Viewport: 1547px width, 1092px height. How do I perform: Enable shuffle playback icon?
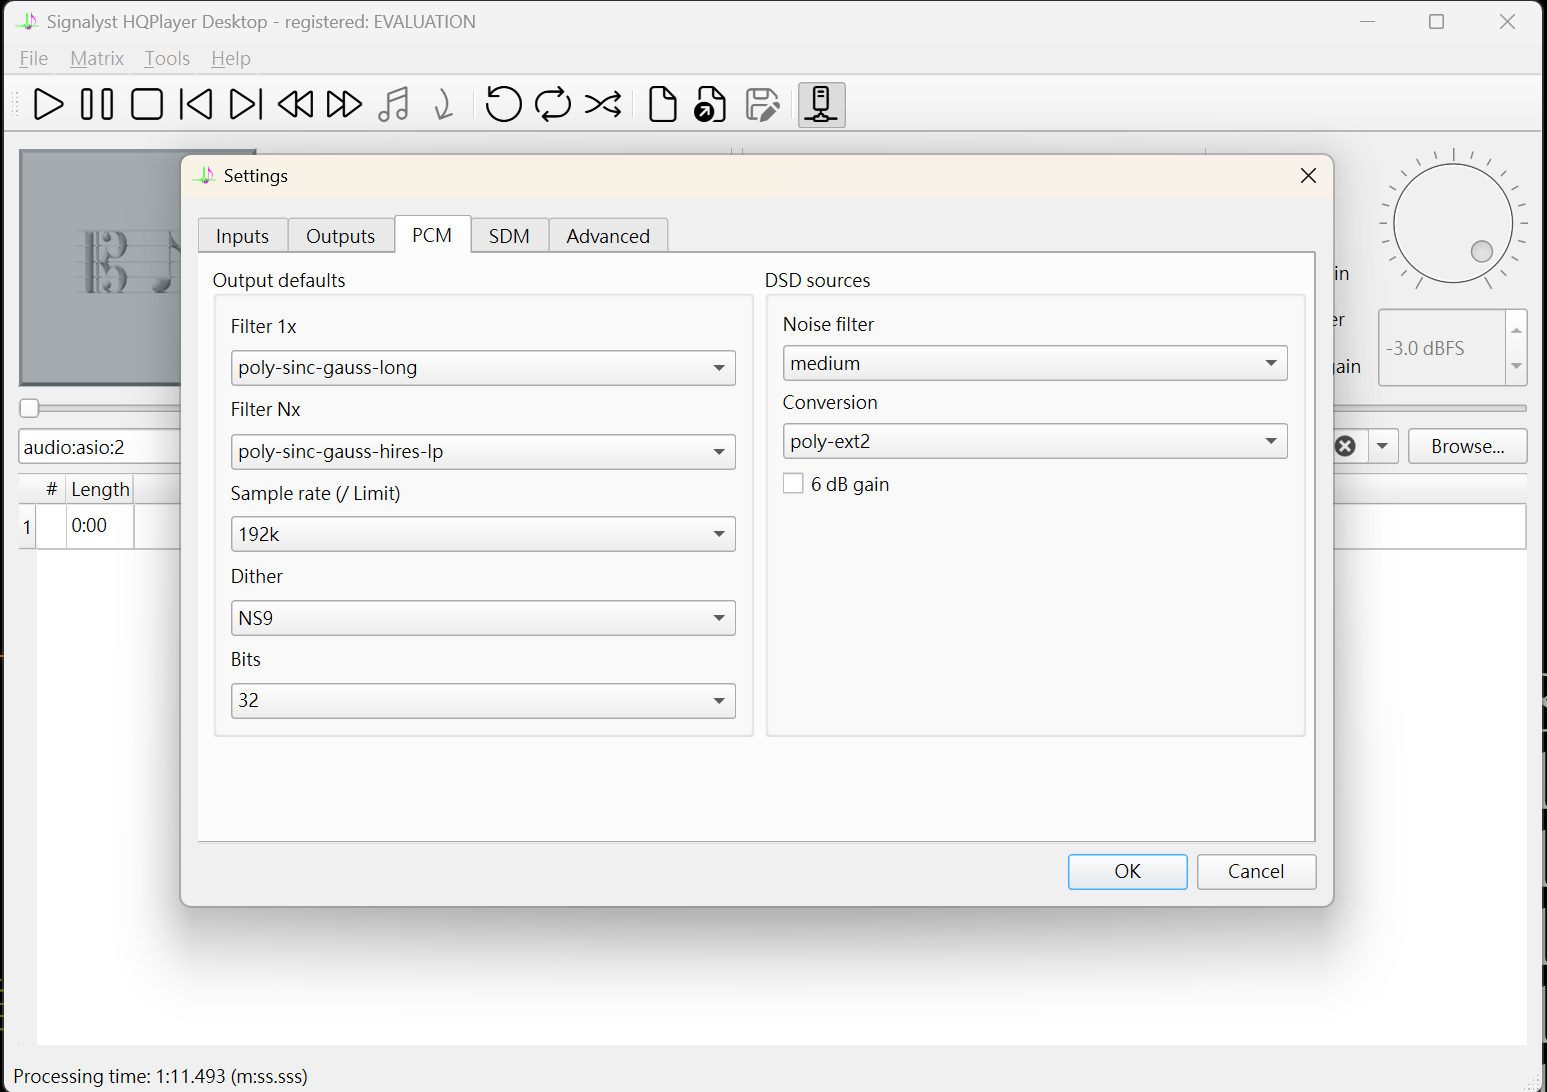(x=603, y=104)
